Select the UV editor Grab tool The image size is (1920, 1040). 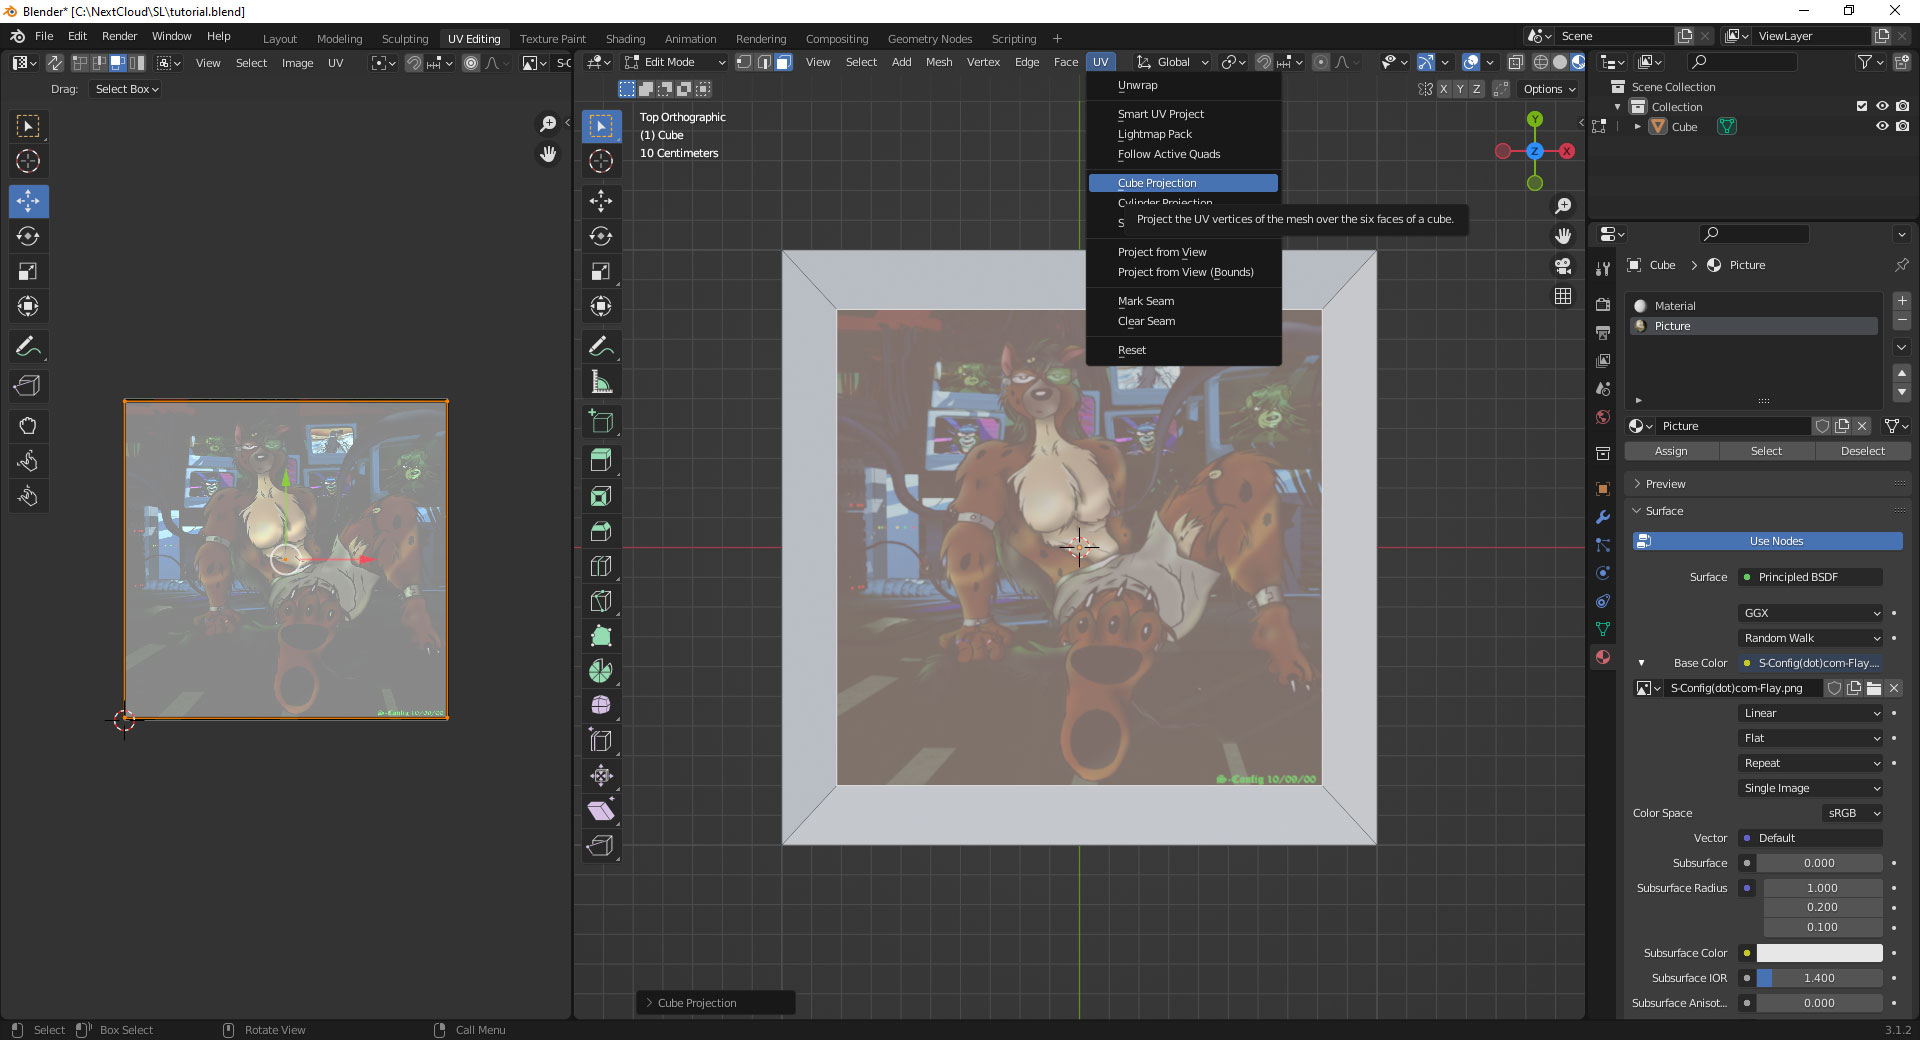coord(28,426)
